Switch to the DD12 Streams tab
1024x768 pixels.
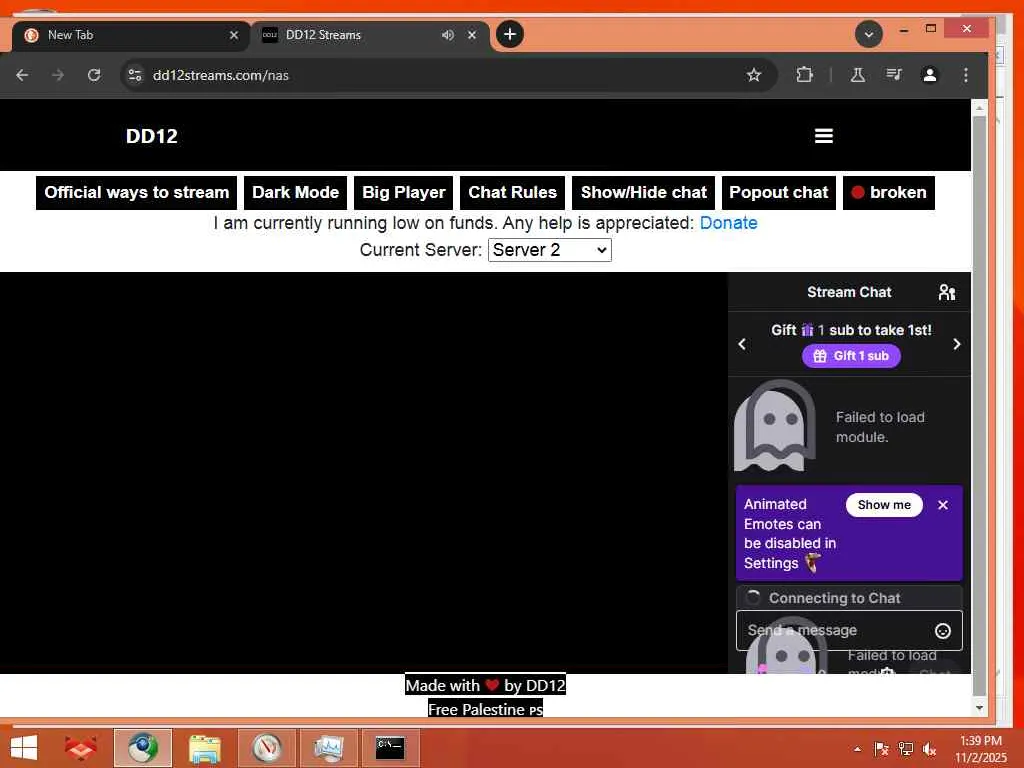tap(370, 35)
